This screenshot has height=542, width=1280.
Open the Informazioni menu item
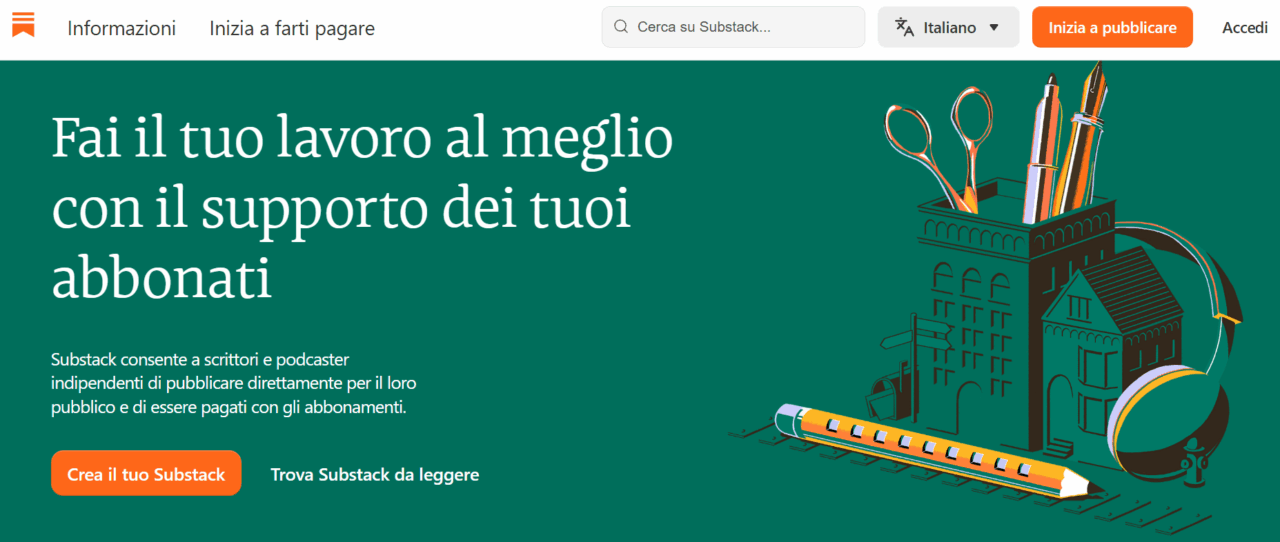(122, 28)
